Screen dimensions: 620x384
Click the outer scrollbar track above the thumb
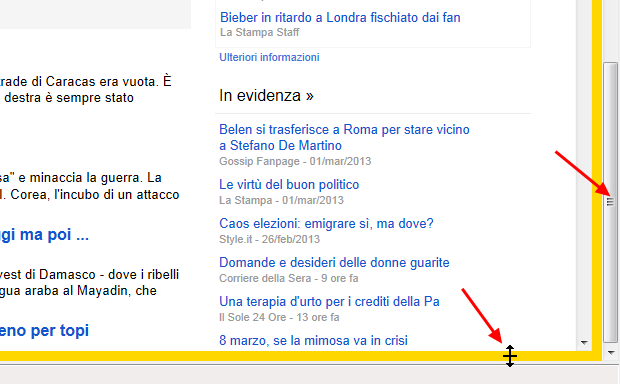pos(611,30)
